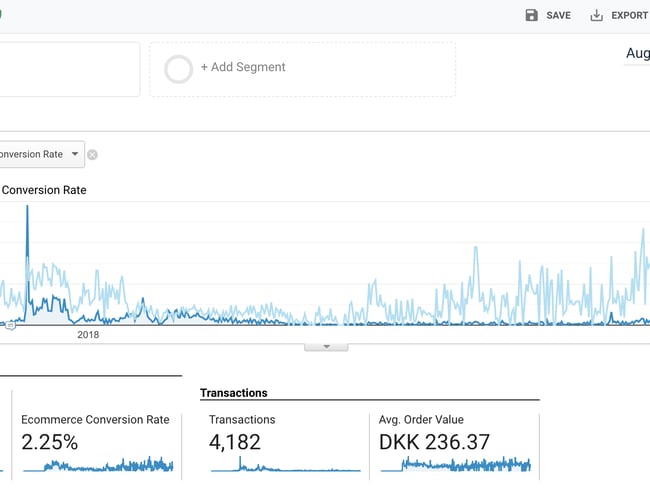Select the Ecommerce Conversion Rate scorecard label
650x500 pixels.
pos(95,420)
